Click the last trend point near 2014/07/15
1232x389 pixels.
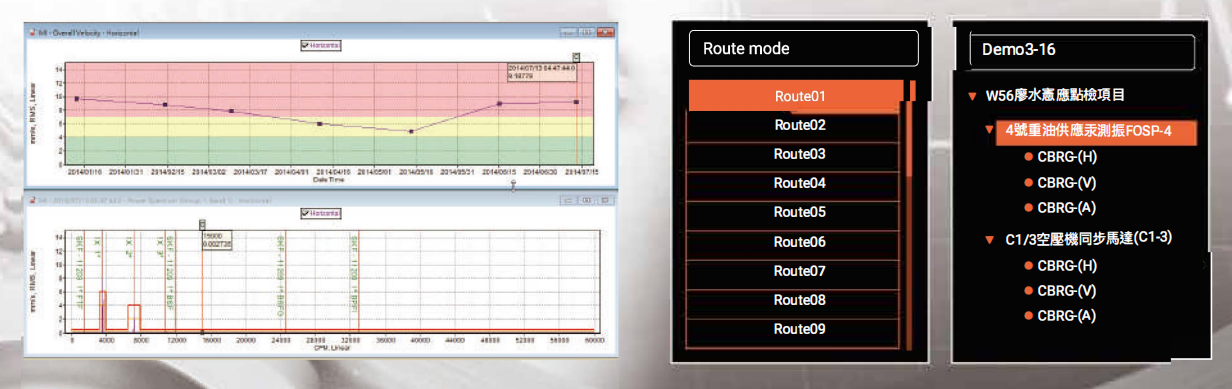point(577,101)
